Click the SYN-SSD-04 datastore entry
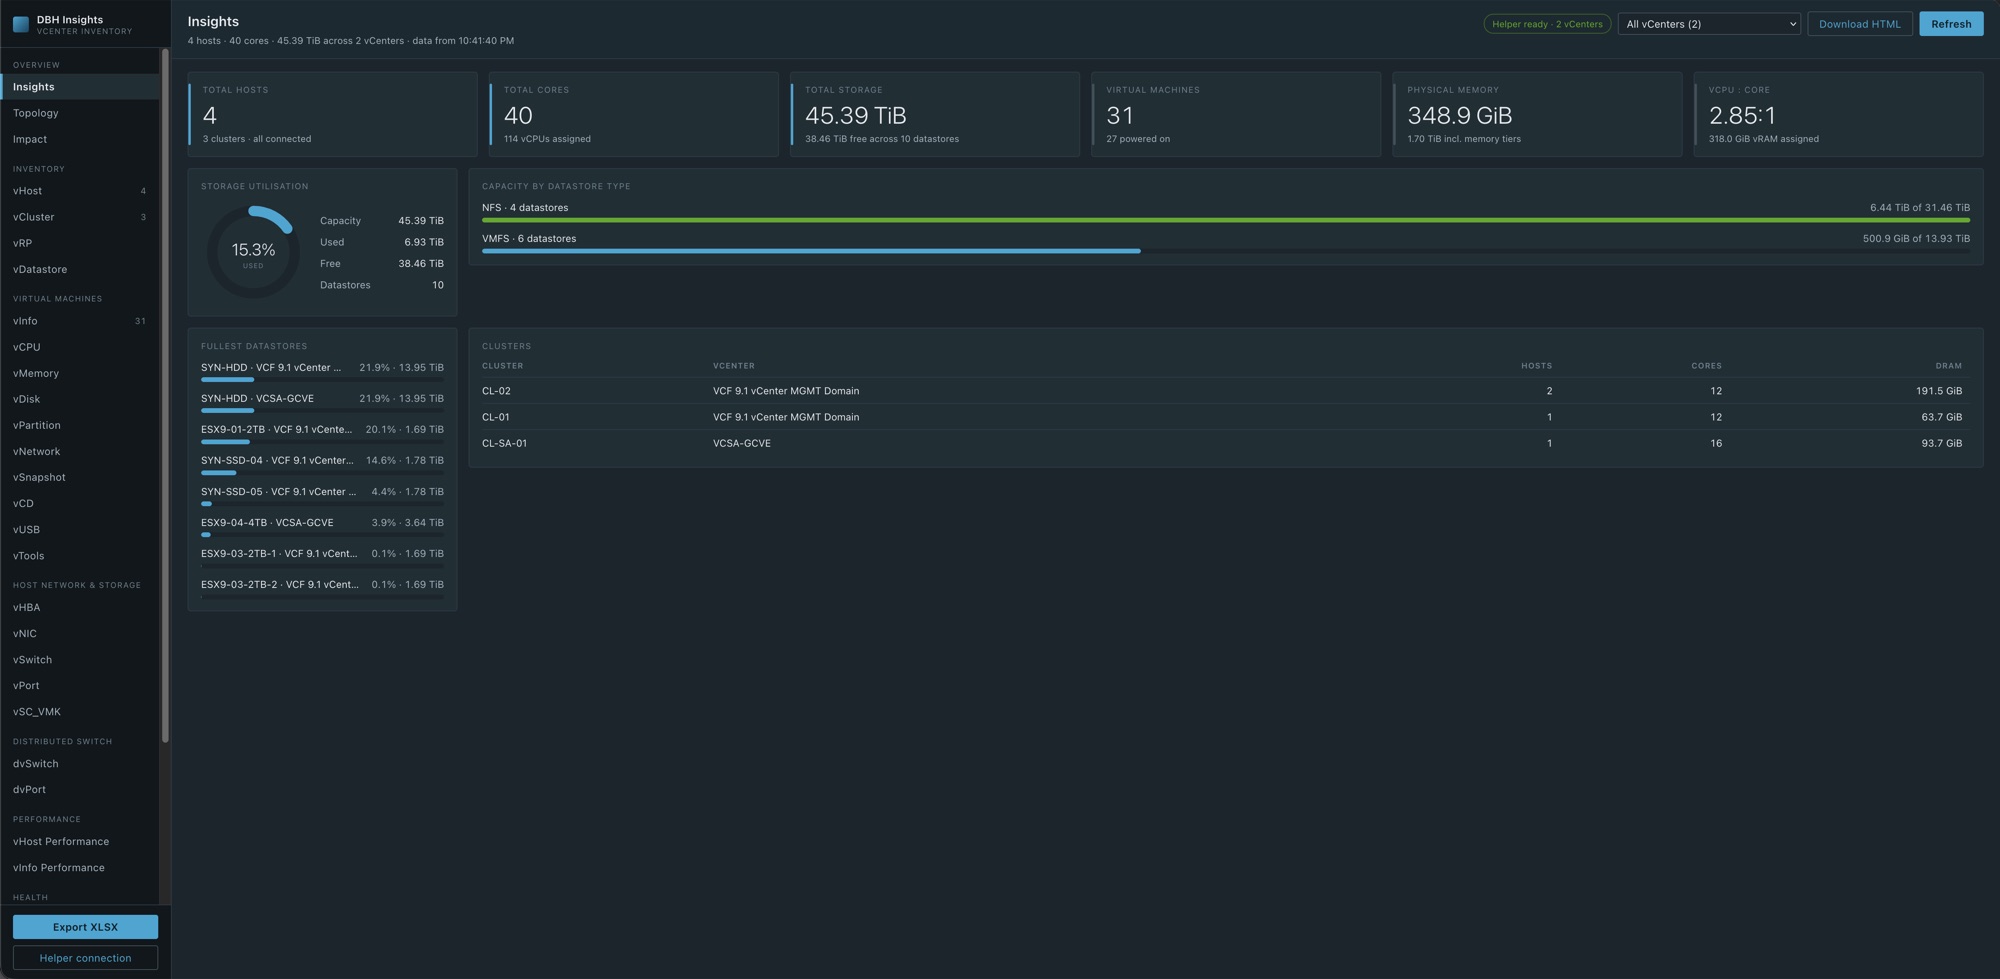Viewport: 2000px width, 979px height. (x=322, y=464)
